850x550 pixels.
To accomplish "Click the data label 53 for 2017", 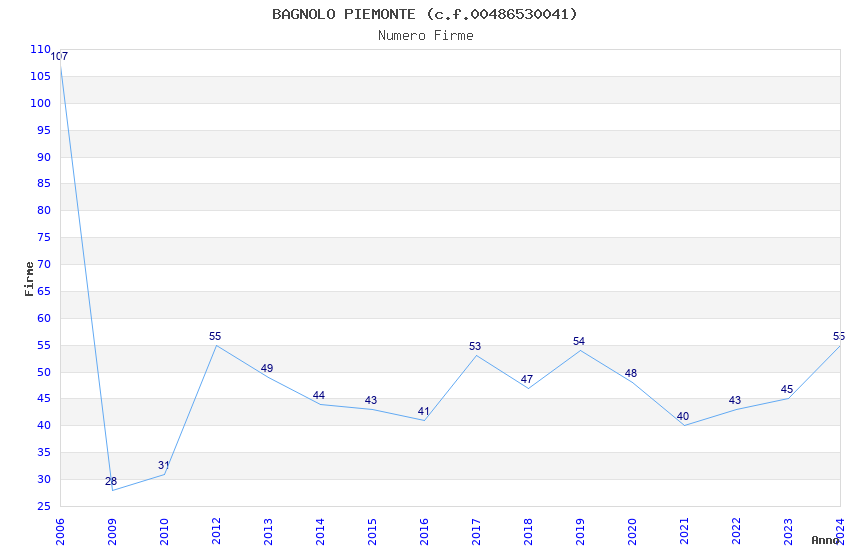I will [x=475, y=346].
